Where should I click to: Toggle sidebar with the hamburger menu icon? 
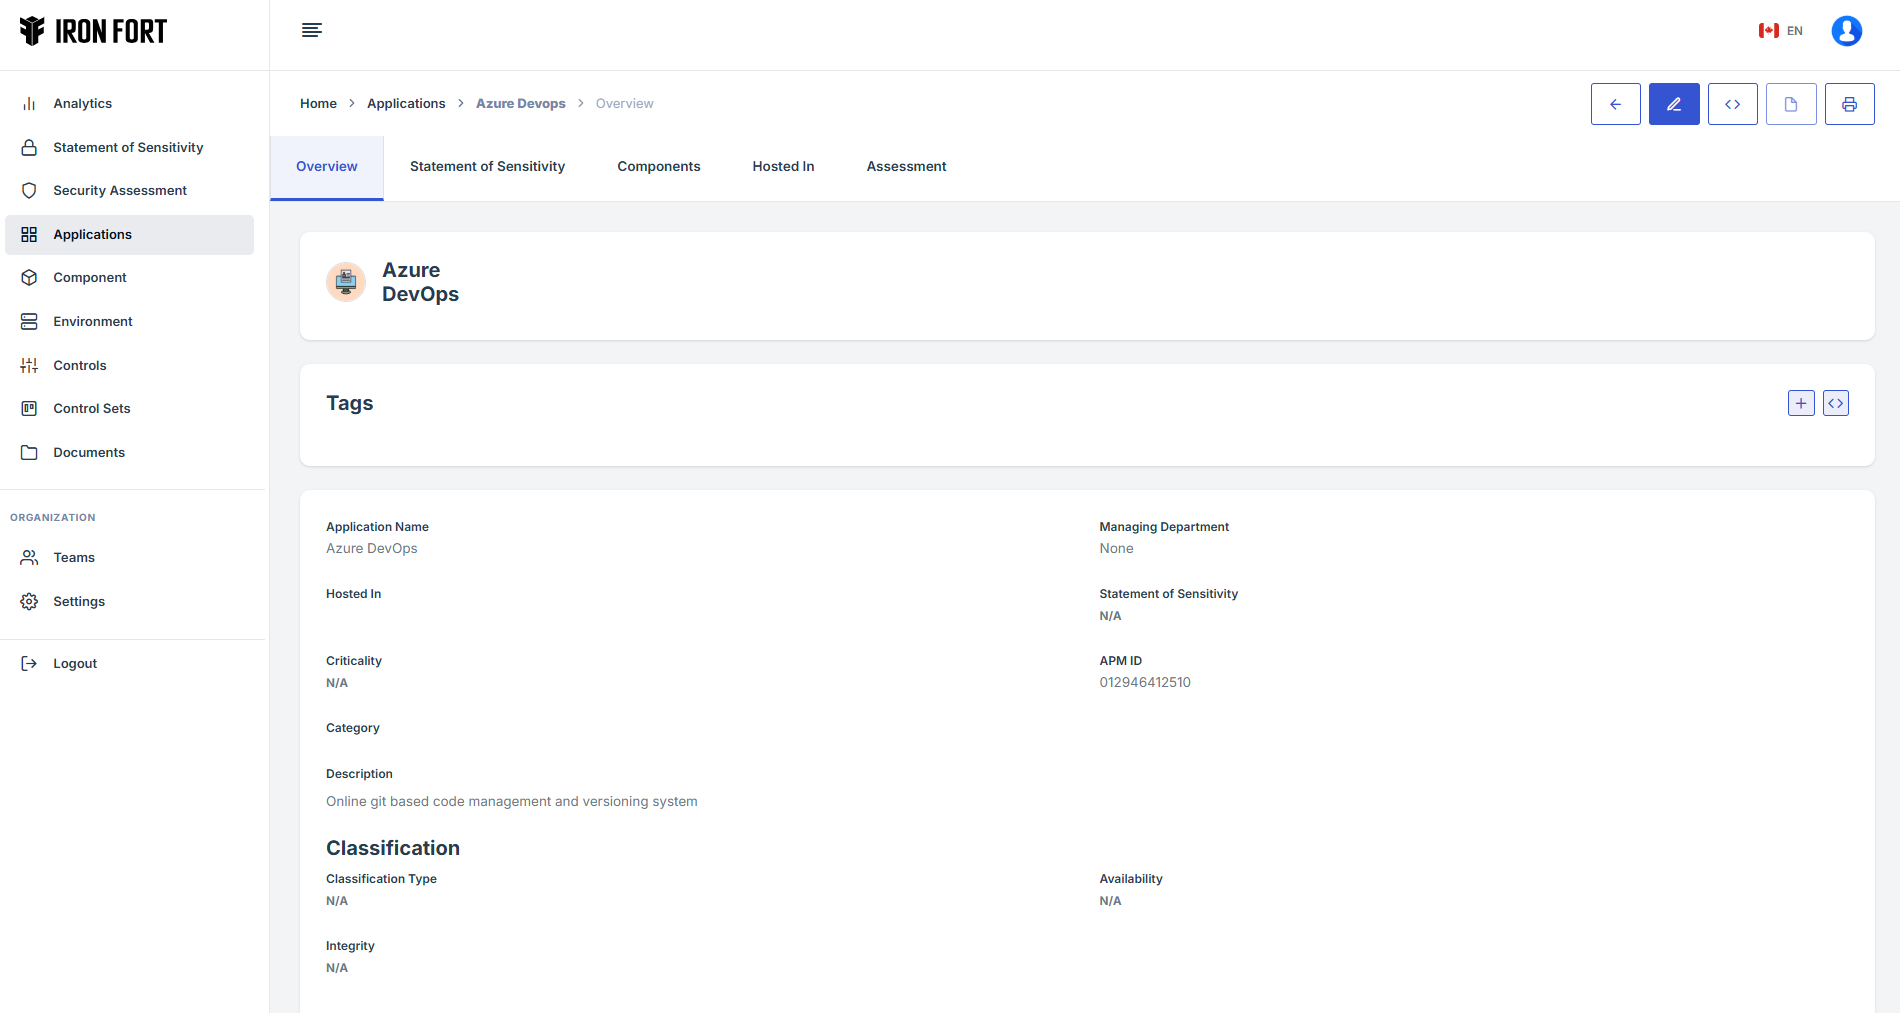[312, 30]
